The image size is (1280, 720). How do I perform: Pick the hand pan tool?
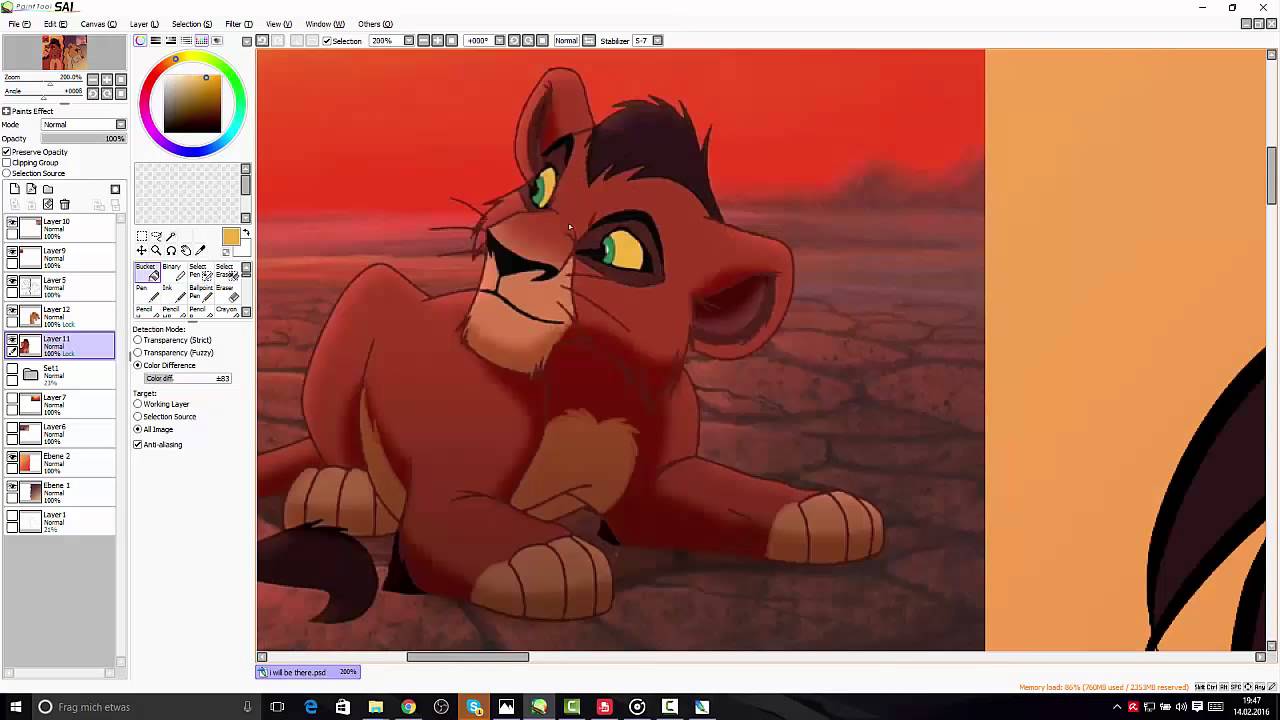pyautogui.click(x=186, y=250)
